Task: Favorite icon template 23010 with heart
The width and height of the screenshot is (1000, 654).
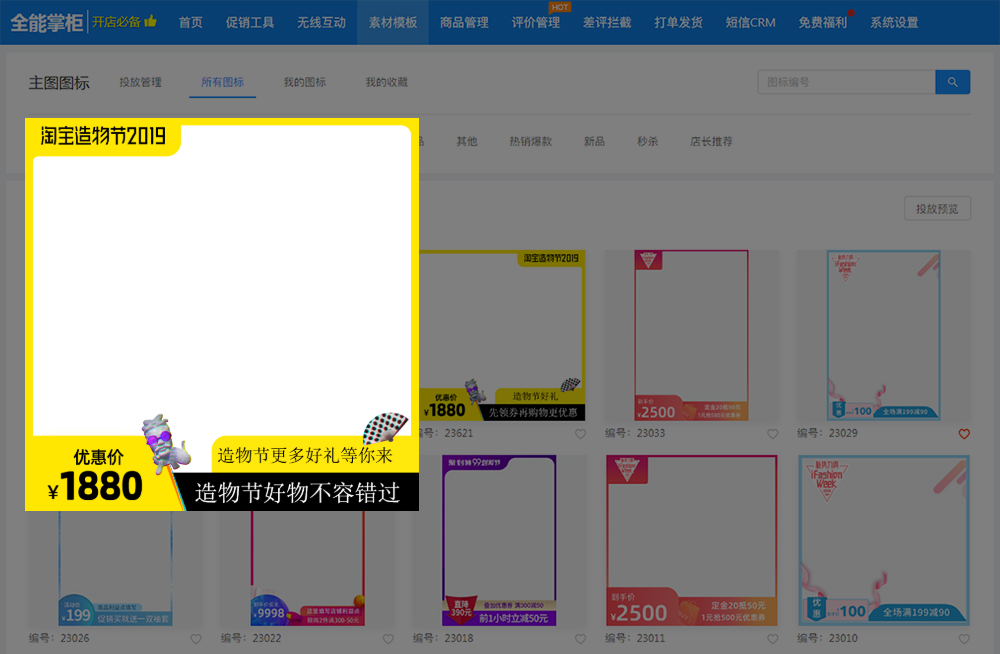Action: coord(964,639)
